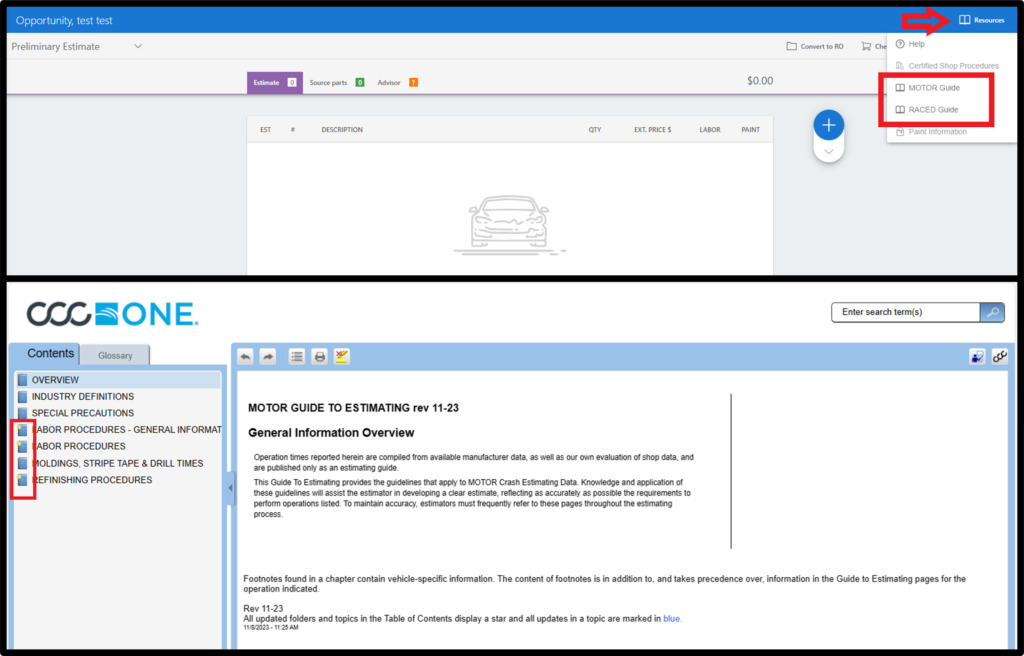This screenshot has width=1024, height=656.
Task: Select MOTOR Guide from Resources menu
Action: click(933, 88)
